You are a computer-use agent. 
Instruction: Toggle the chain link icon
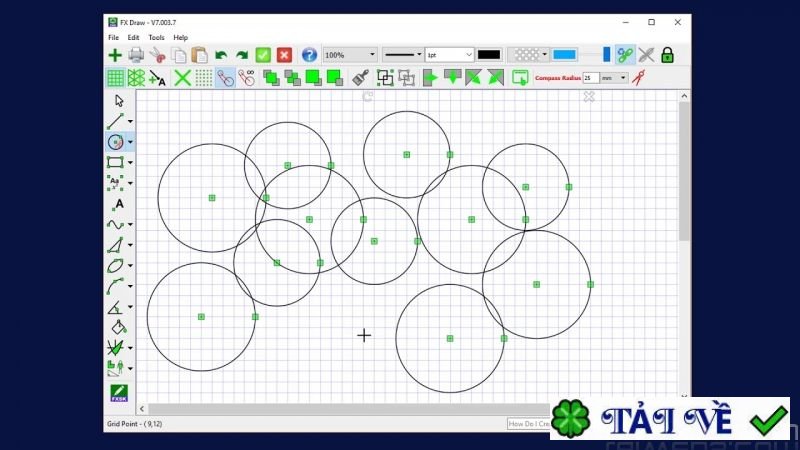click(x=625, y=55)
